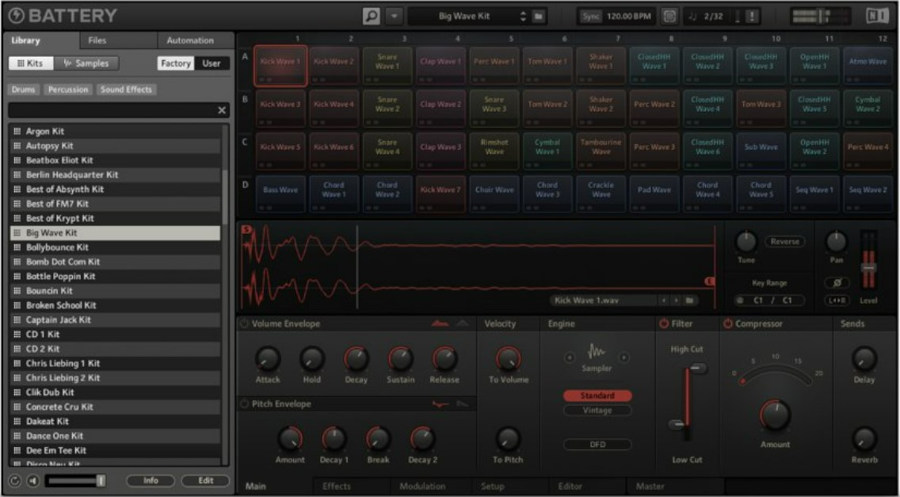This screenshot has width=900, height=497.
Task: Clear the library search with the X icon
Action: coord(222,110)
